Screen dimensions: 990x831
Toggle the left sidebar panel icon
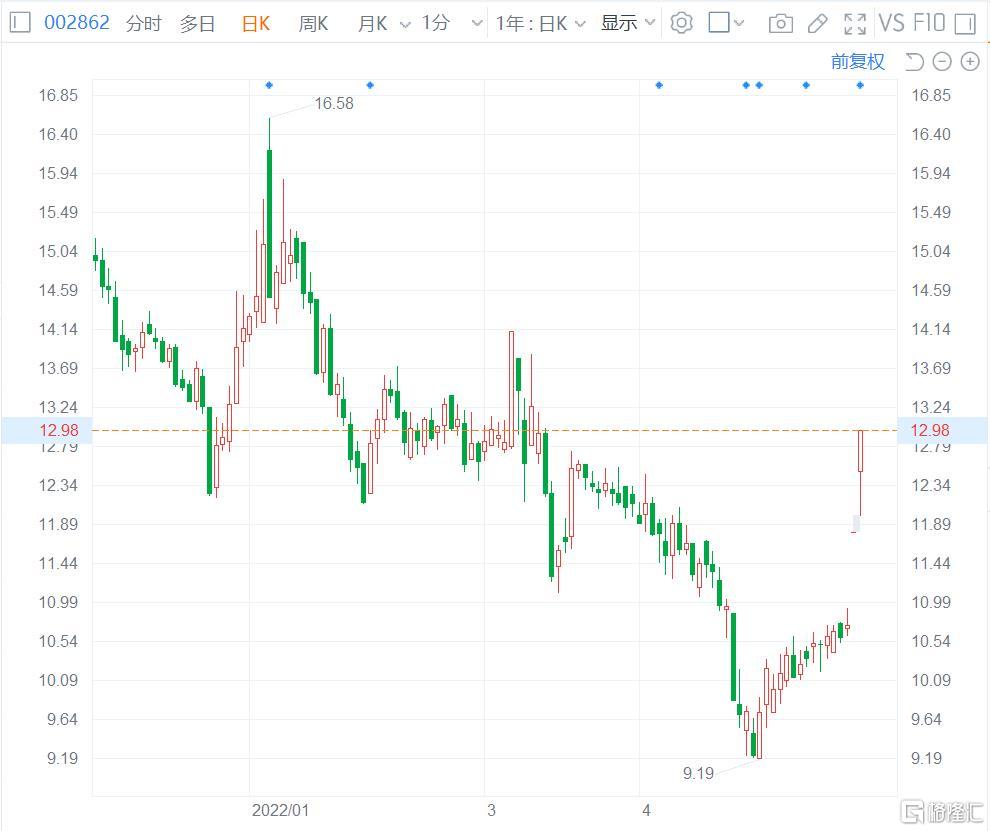click(20, 23)
